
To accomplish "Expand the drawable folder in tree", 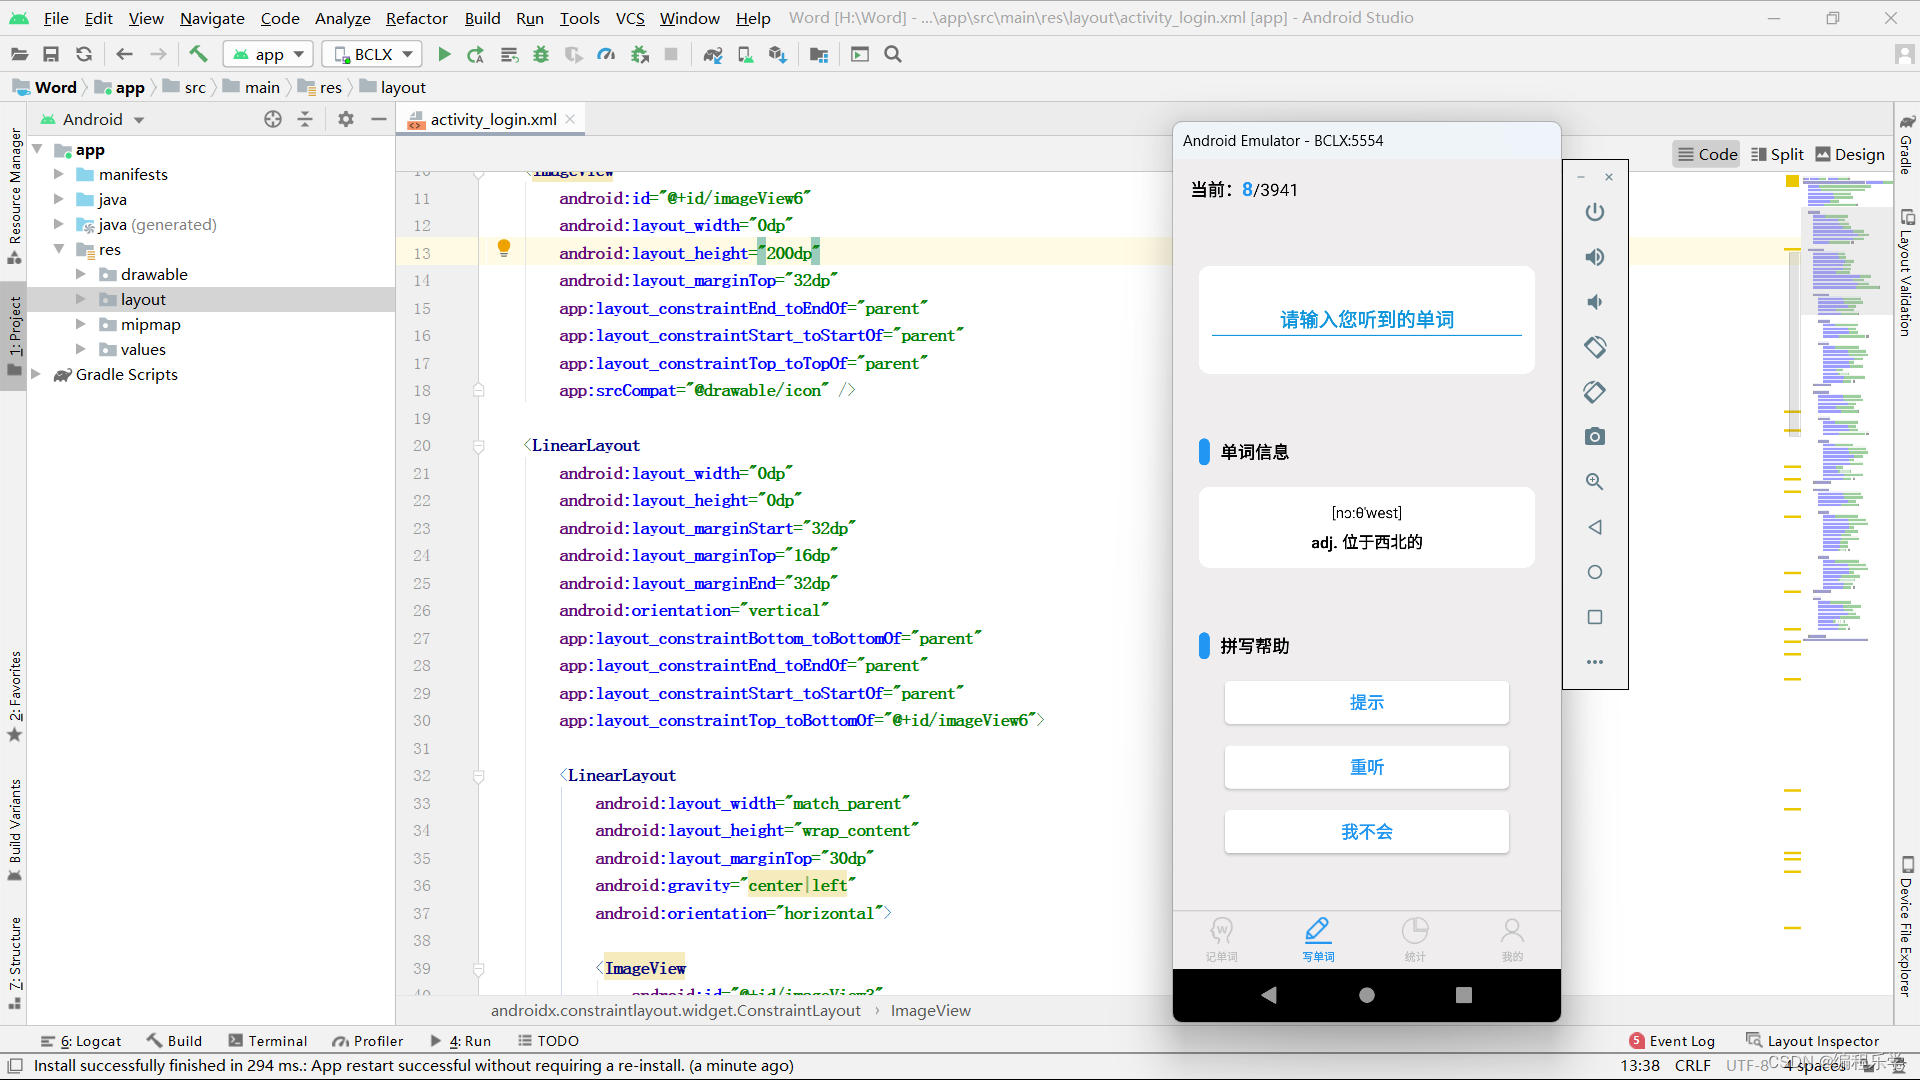I will tap(81, 274).
